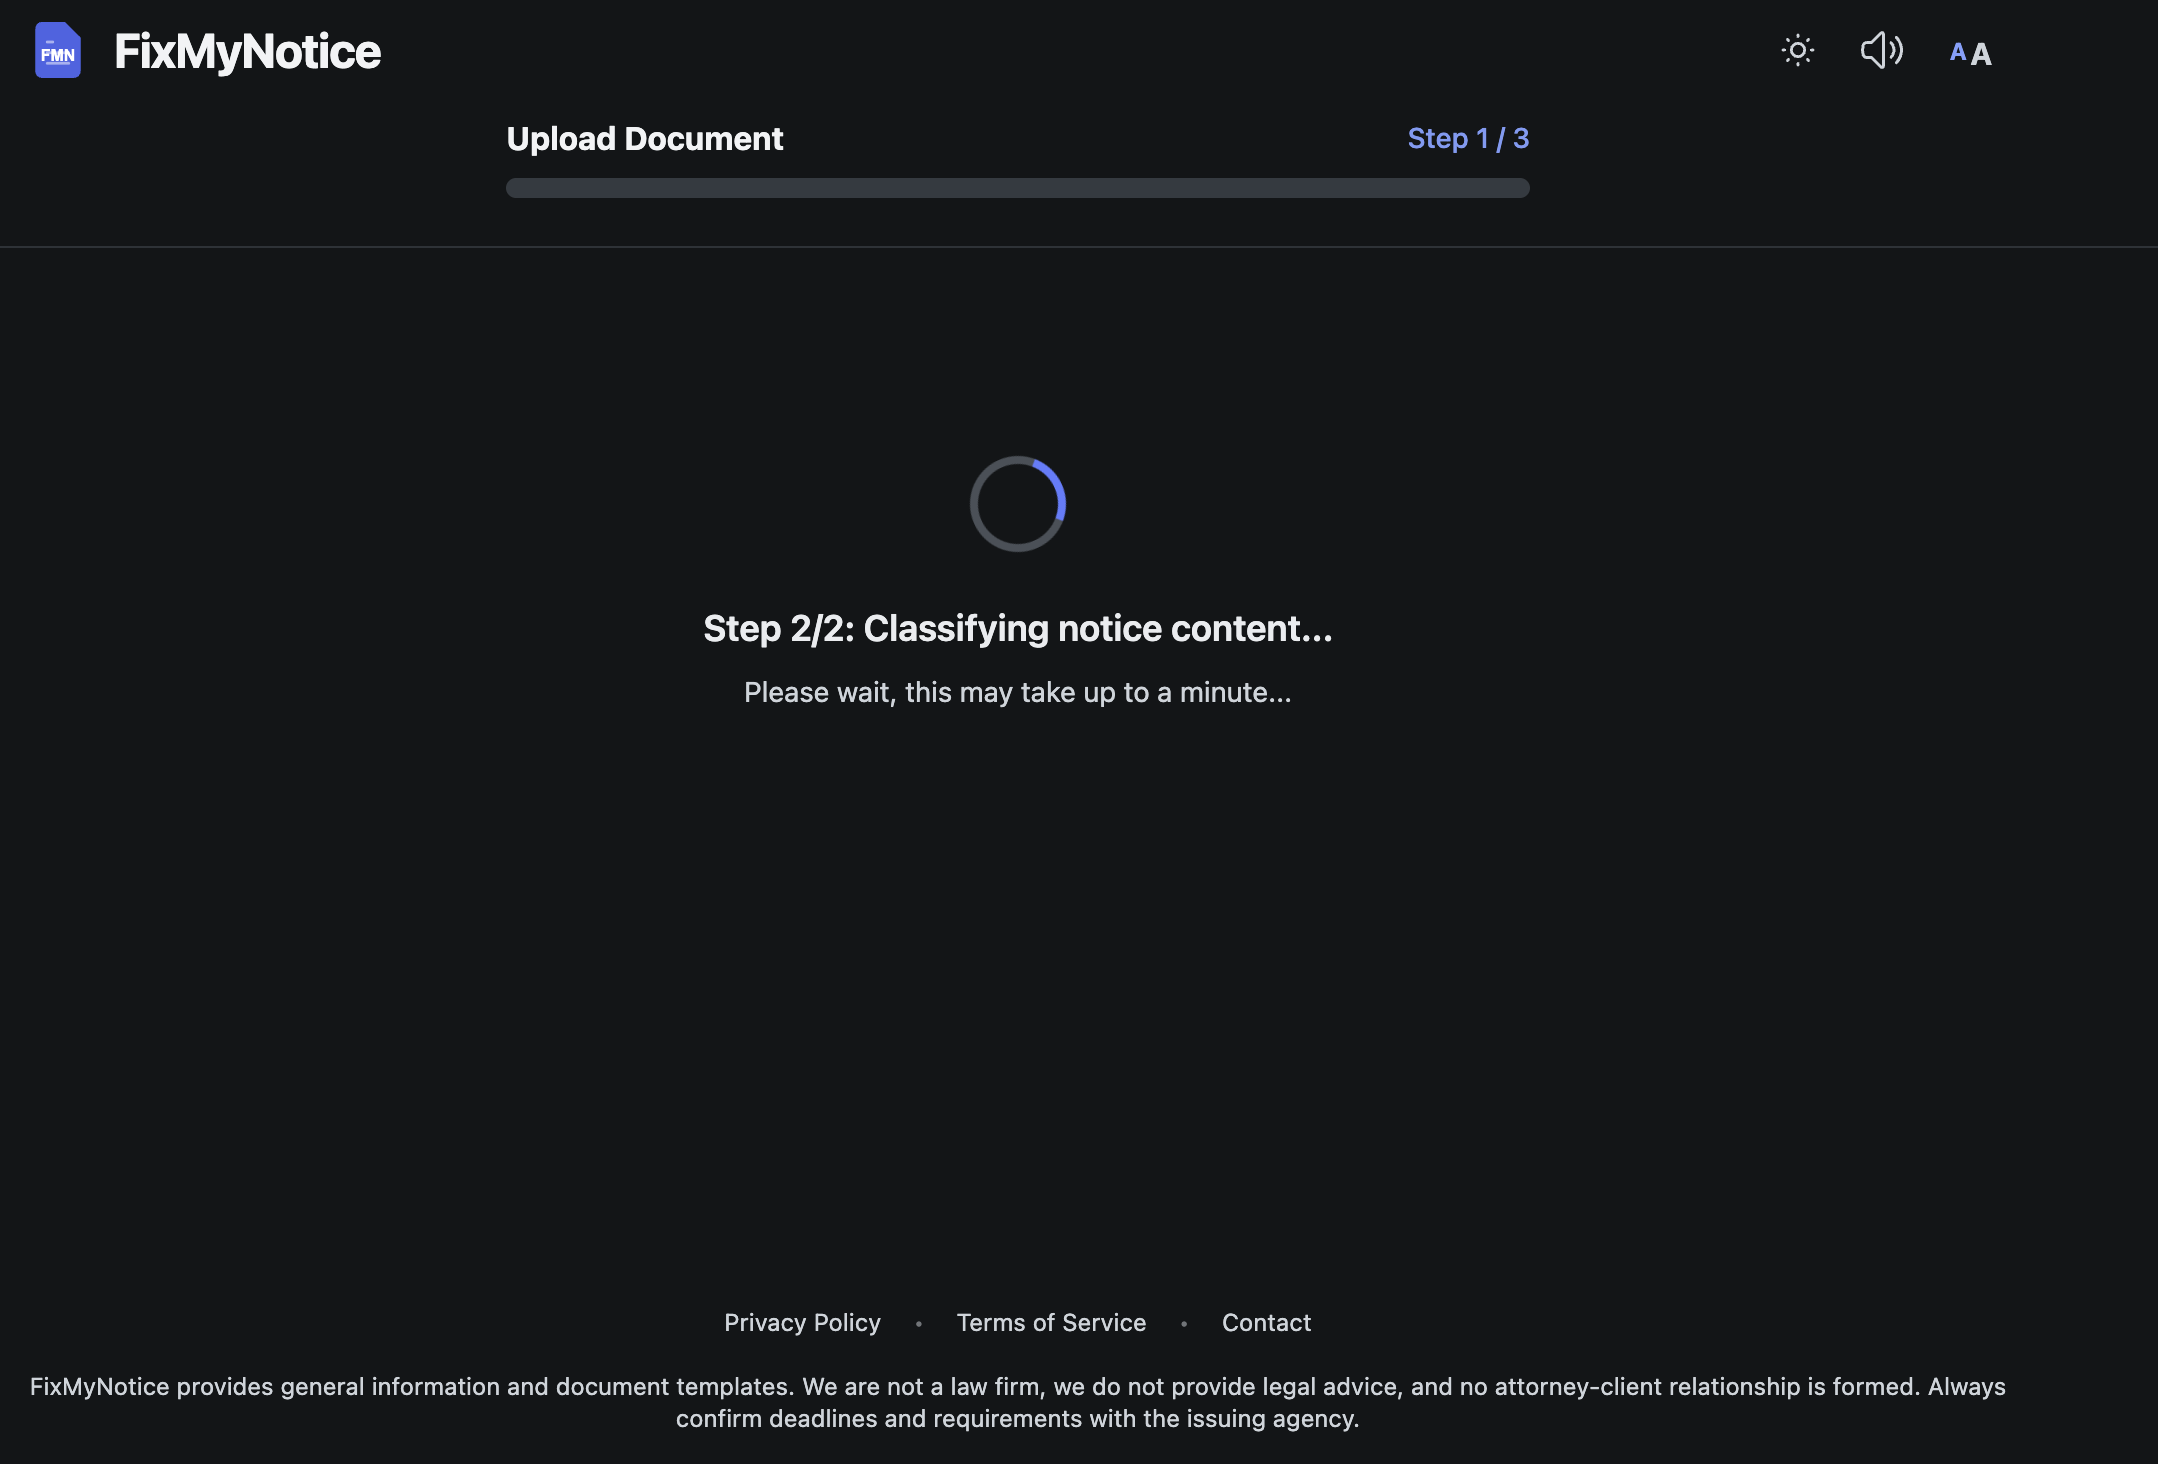Toggle light mode with the sun icon

[1797, 50]
